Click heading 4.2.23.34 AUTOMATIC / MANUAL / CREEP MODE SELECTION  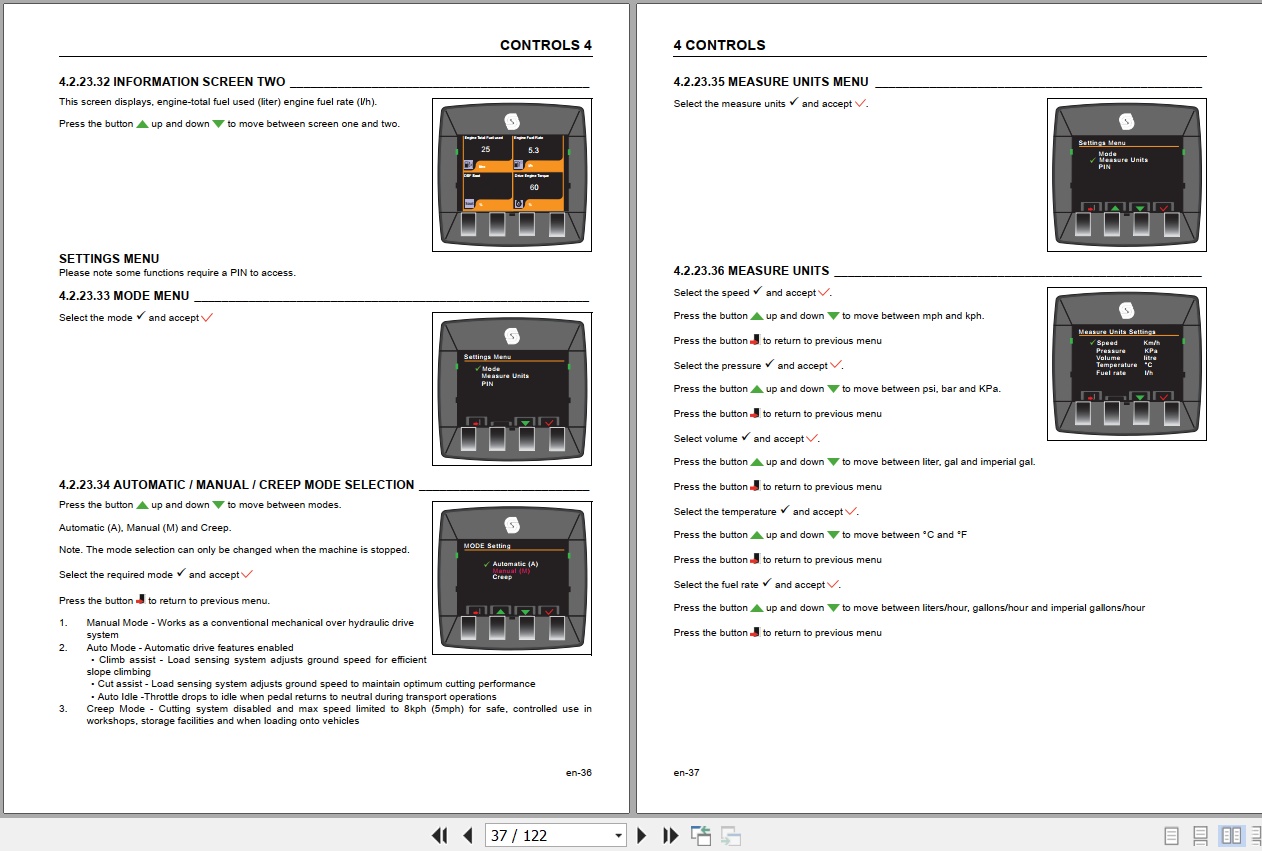pos(236,485)
